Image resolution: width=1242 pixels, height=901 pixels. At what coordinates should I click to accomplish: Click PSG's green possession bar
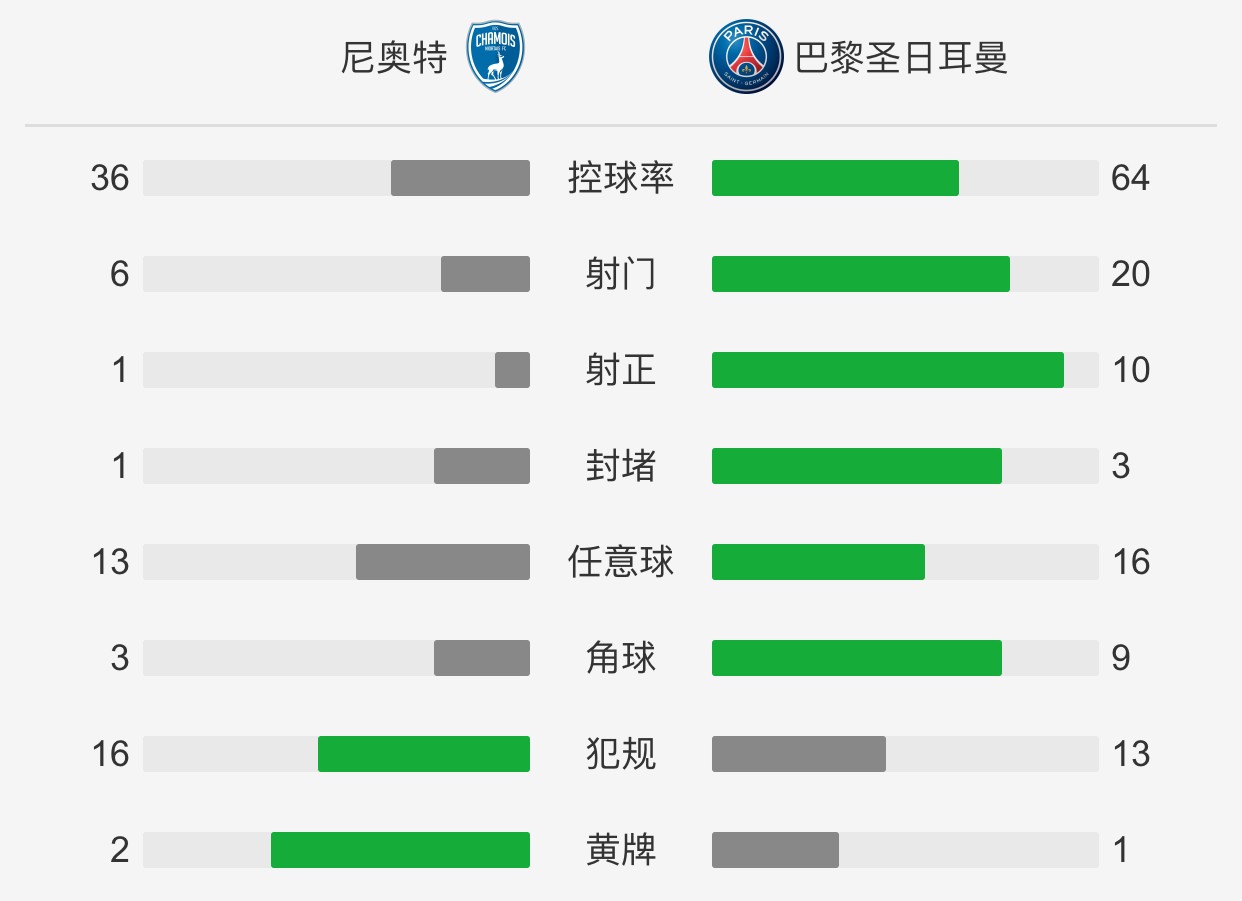pos(835,178)
